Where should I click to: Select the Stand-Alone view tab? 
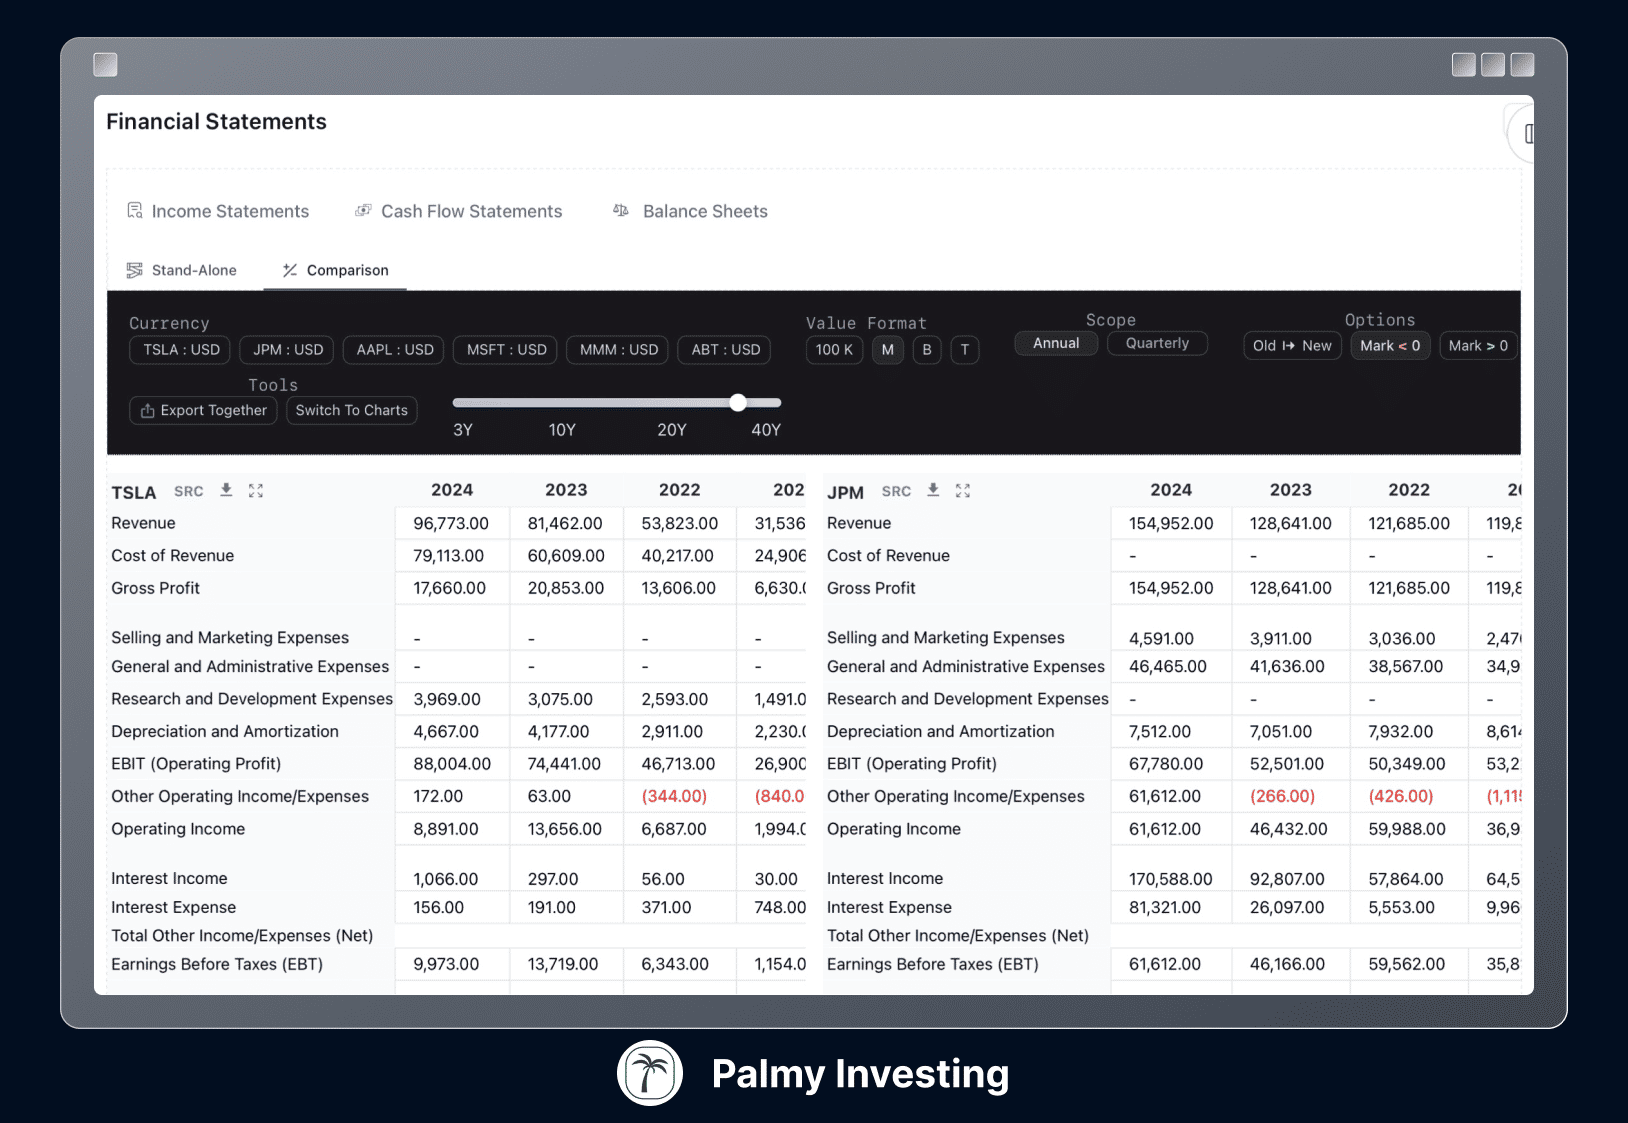pyautogui.click(x=182, y=270)
